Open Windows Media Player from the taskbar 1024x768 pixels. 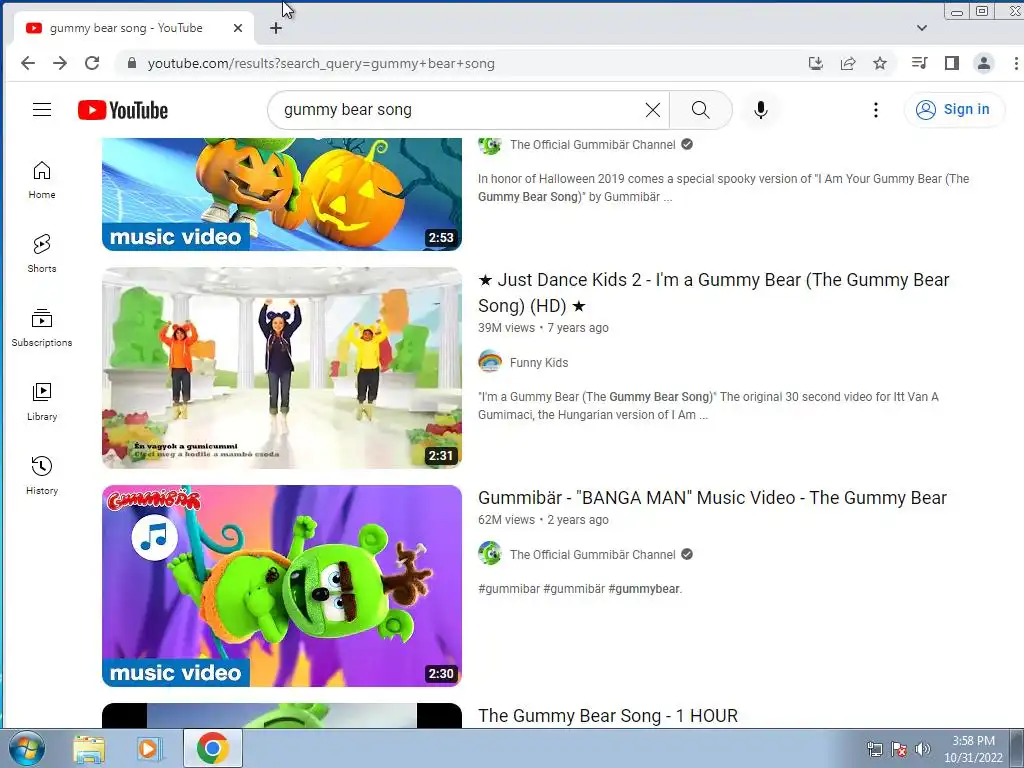pyautogui.click(x=148, y=748)
